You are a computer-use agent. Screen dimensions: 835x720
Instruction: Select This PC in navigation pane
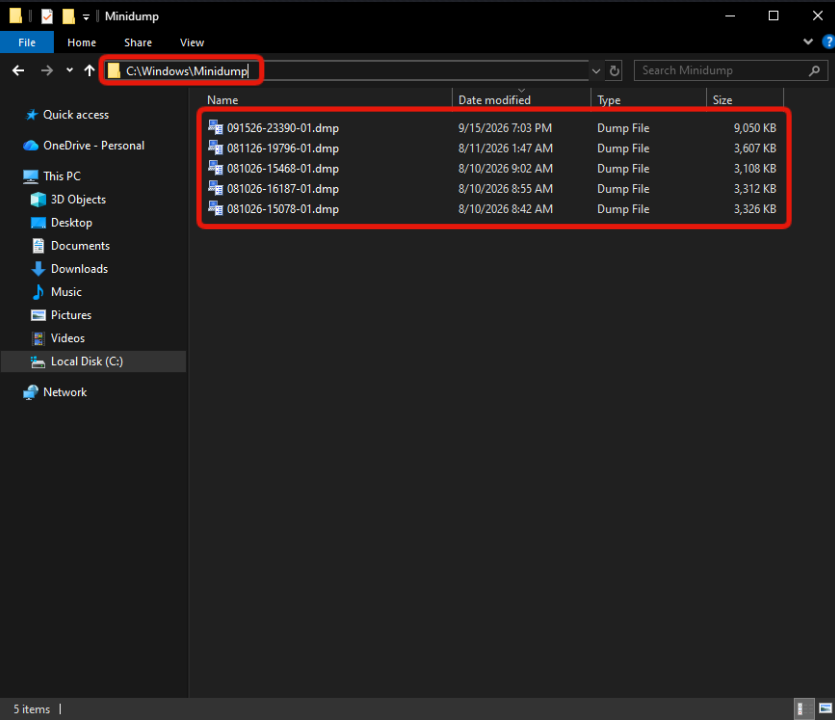pyautogui.click(x=62, y=176)
